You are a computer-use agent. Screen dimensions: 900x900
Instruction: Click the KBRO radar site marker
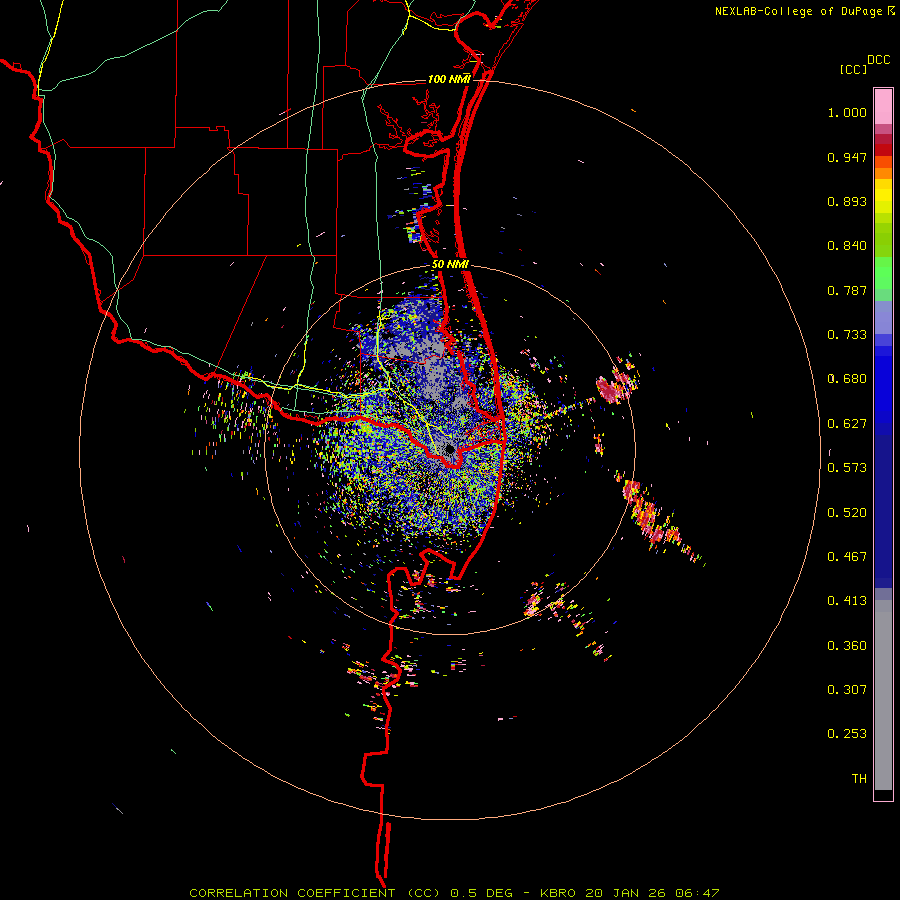449,449
